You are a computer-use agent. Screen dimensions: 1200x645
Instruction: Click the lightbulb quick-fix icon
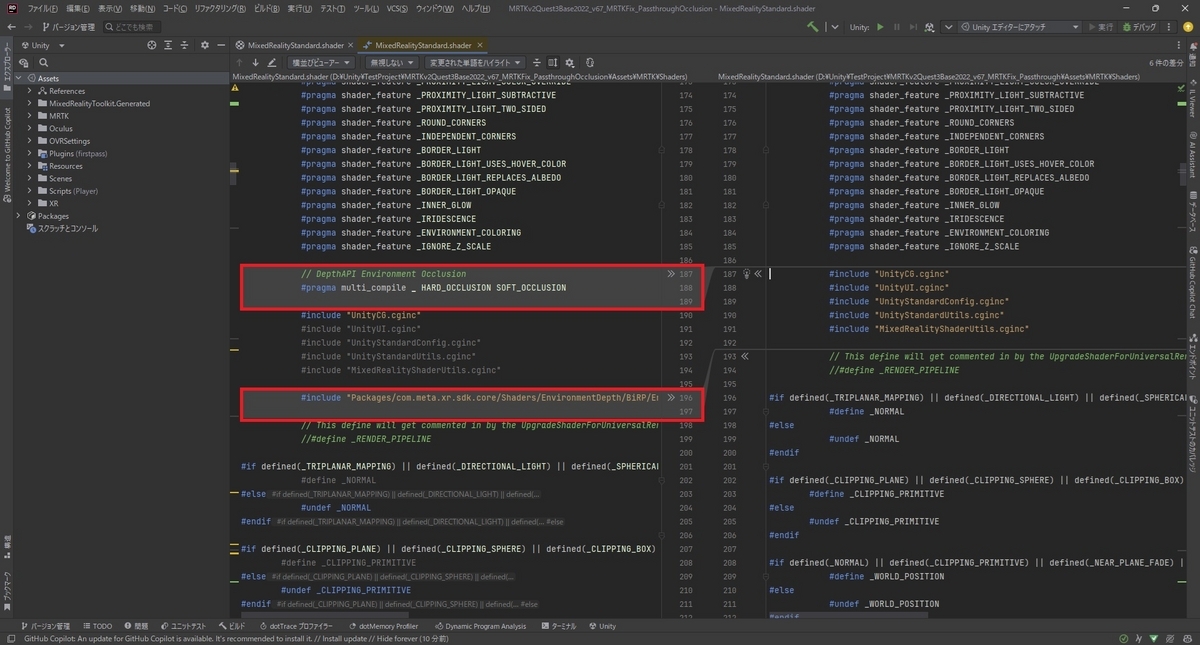pos(746,273)
